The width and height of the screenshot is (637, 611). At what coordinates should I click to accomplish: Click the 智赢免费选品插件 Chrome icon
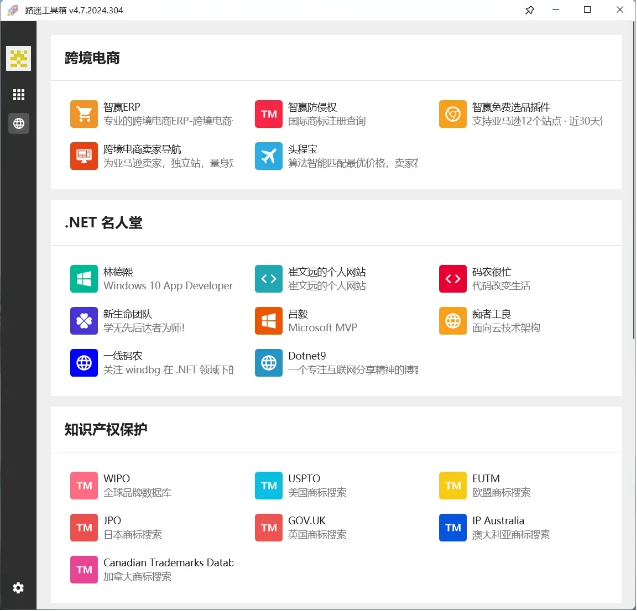click(453, 114)
